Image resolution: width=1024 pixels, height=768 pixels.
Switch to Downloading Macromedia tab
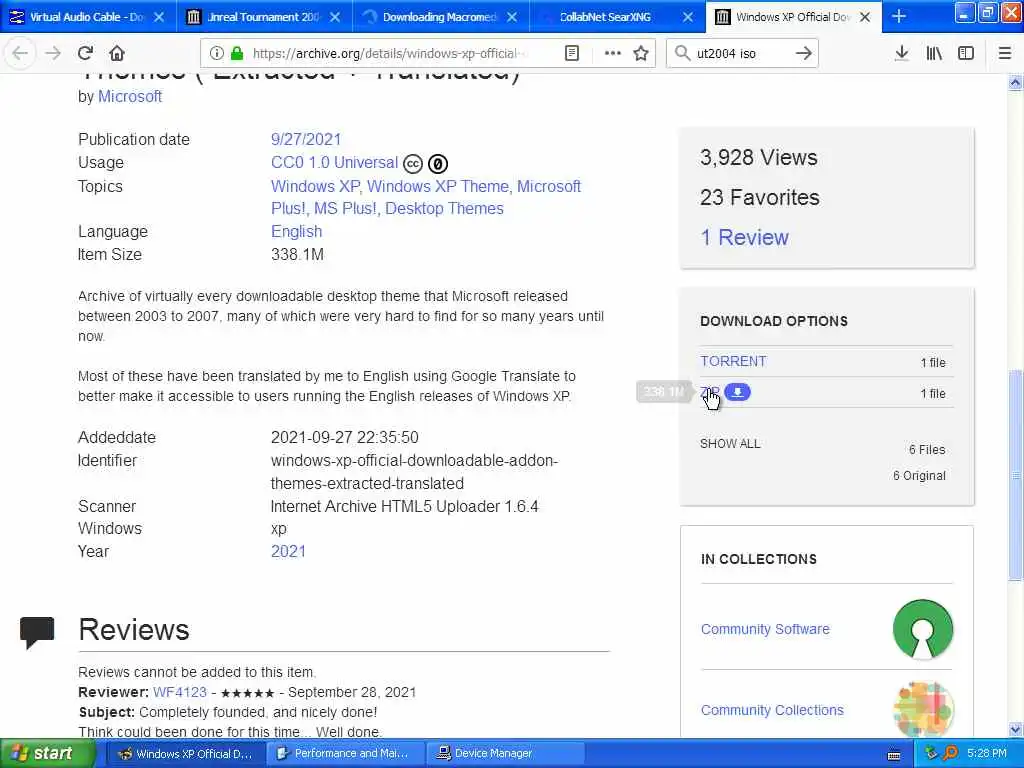pos(441,17)
